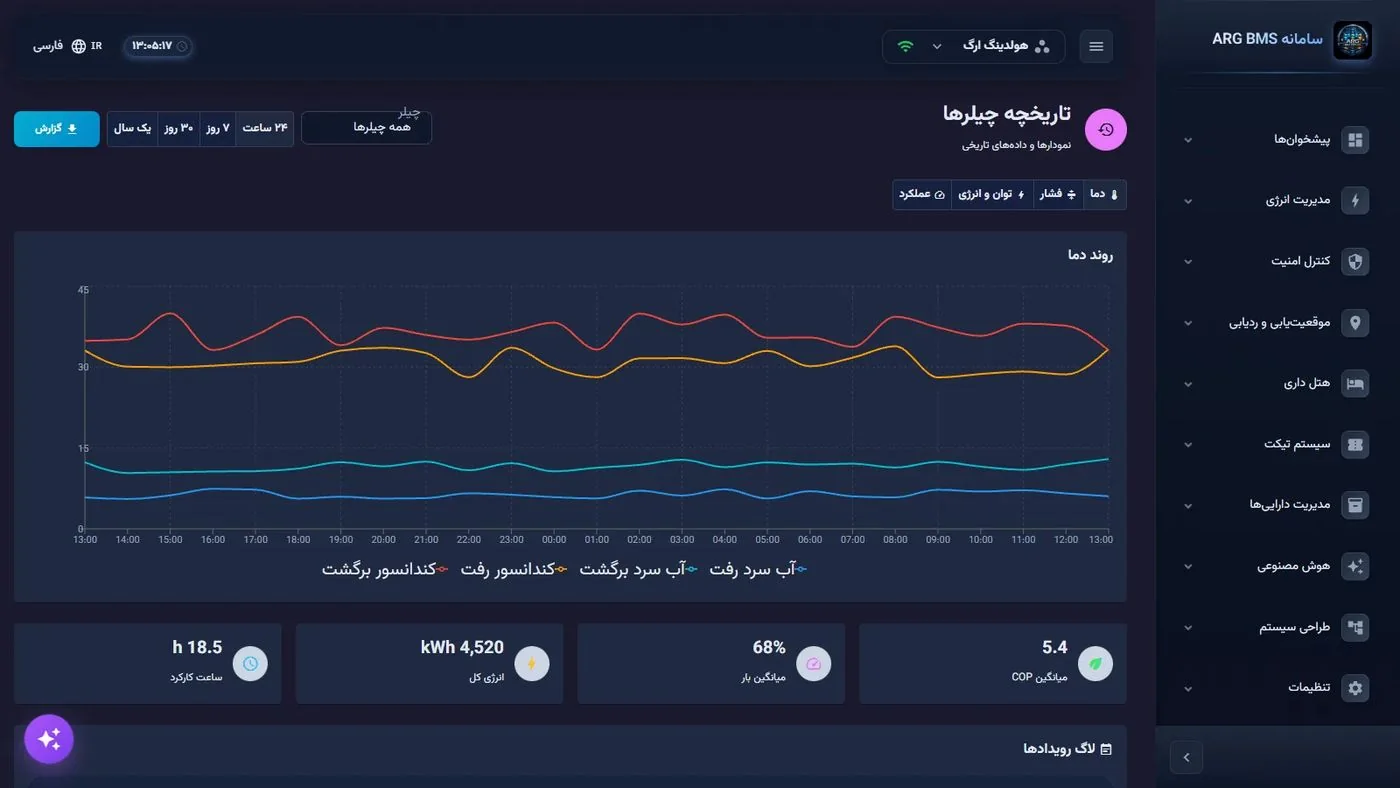Expand the مدیریت انرژی menu chevron
This screenshot has height=788, width=1400.
pos(1188,201)
